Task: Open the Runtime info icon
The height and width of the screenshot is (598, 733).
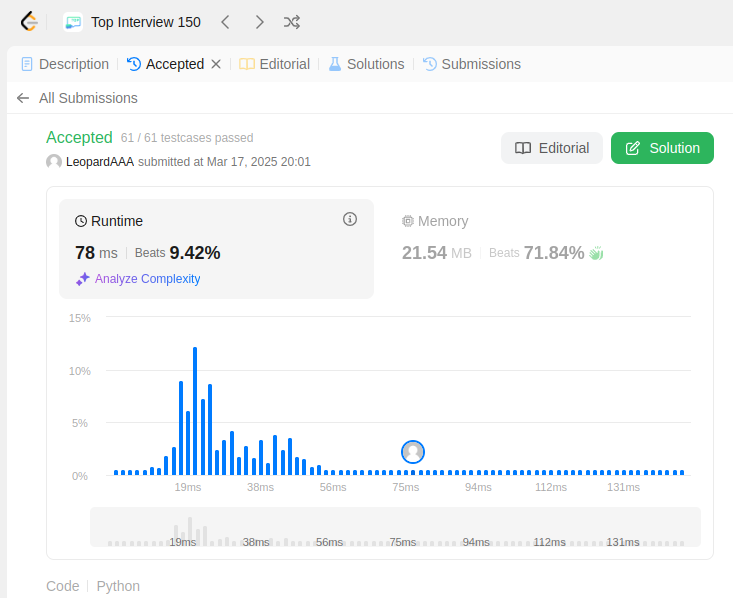Action: [x=350, y=219]
